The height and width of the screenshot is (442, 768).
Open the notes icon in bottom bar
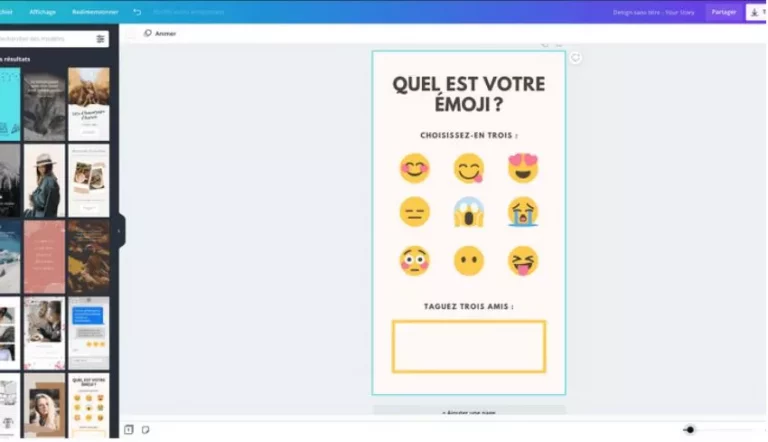[146, 430]
